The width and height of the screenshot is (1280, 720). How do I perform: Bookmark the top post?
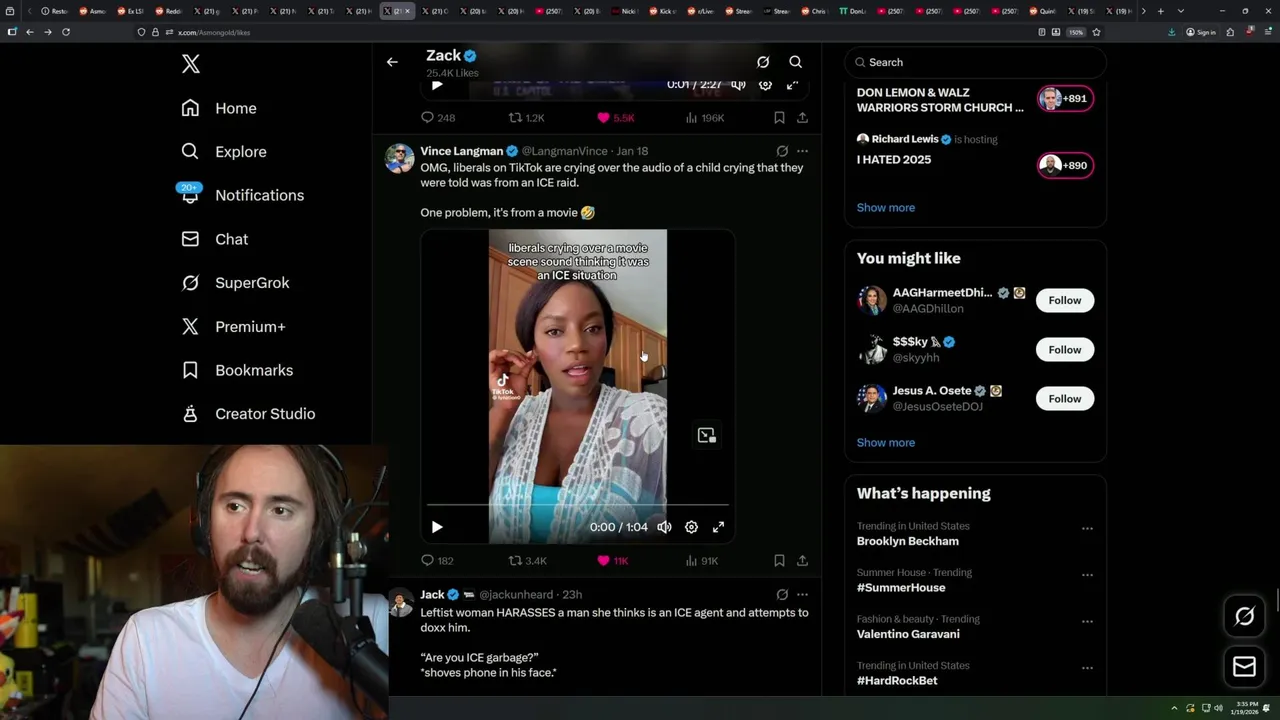click(x=779, y=118)
